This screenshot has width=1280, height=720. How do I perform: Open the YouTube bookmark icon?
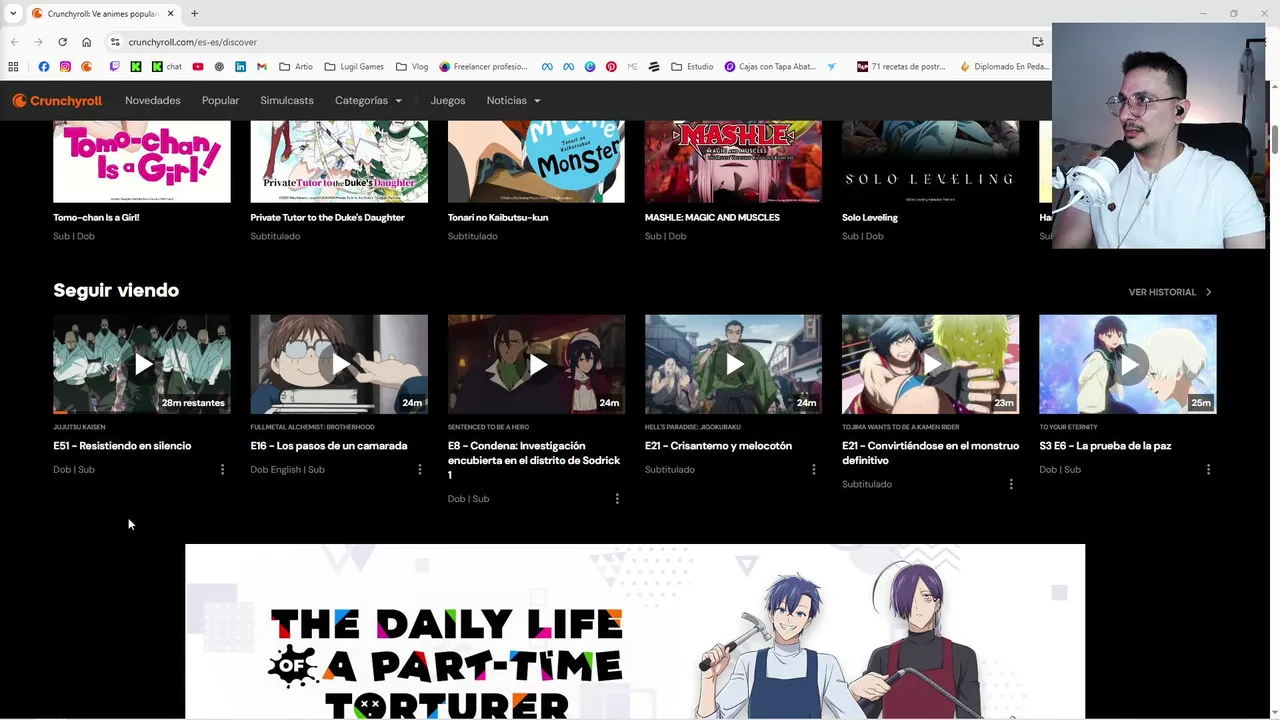pyautogui.click(x=198, y=67)
